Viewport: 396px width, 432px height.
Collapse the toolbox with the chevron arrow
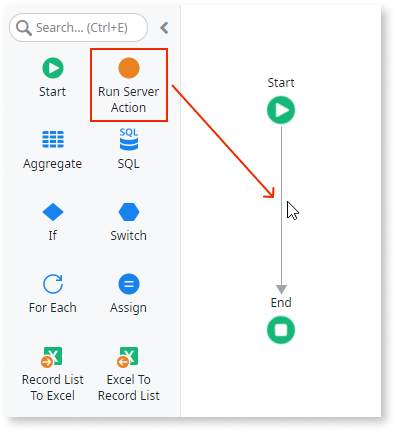coord(164,28)
